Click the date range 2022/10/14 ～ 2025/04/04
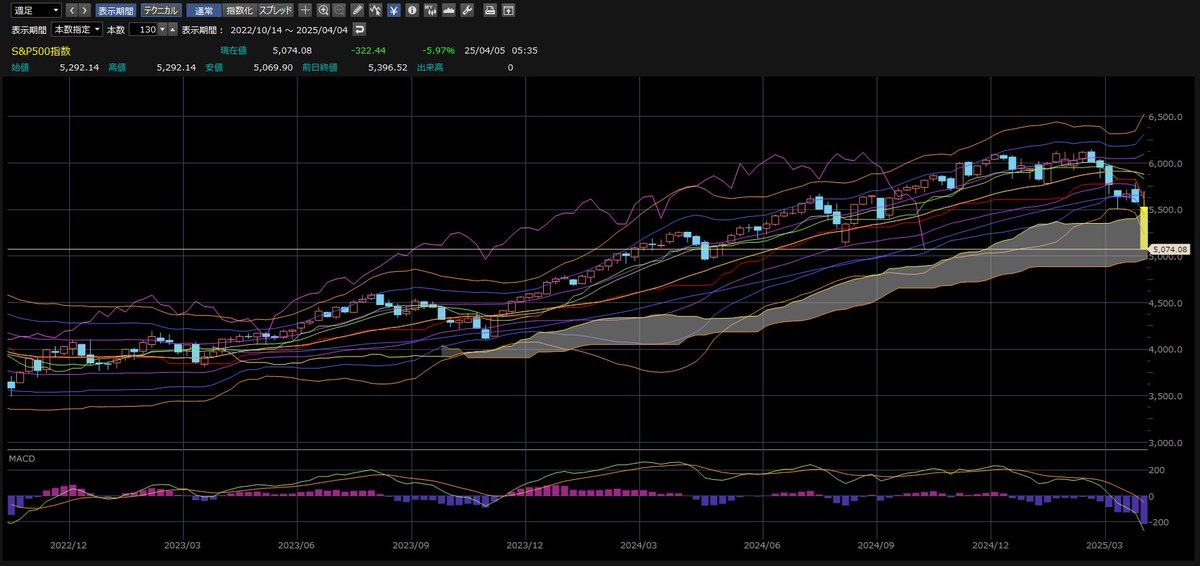1200x566 pixels. [289, 30]
